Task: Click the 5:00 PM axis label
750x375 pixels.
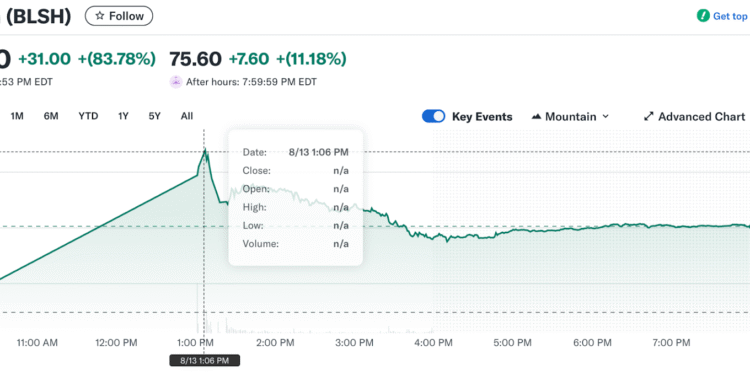Action: pos(512,342)
